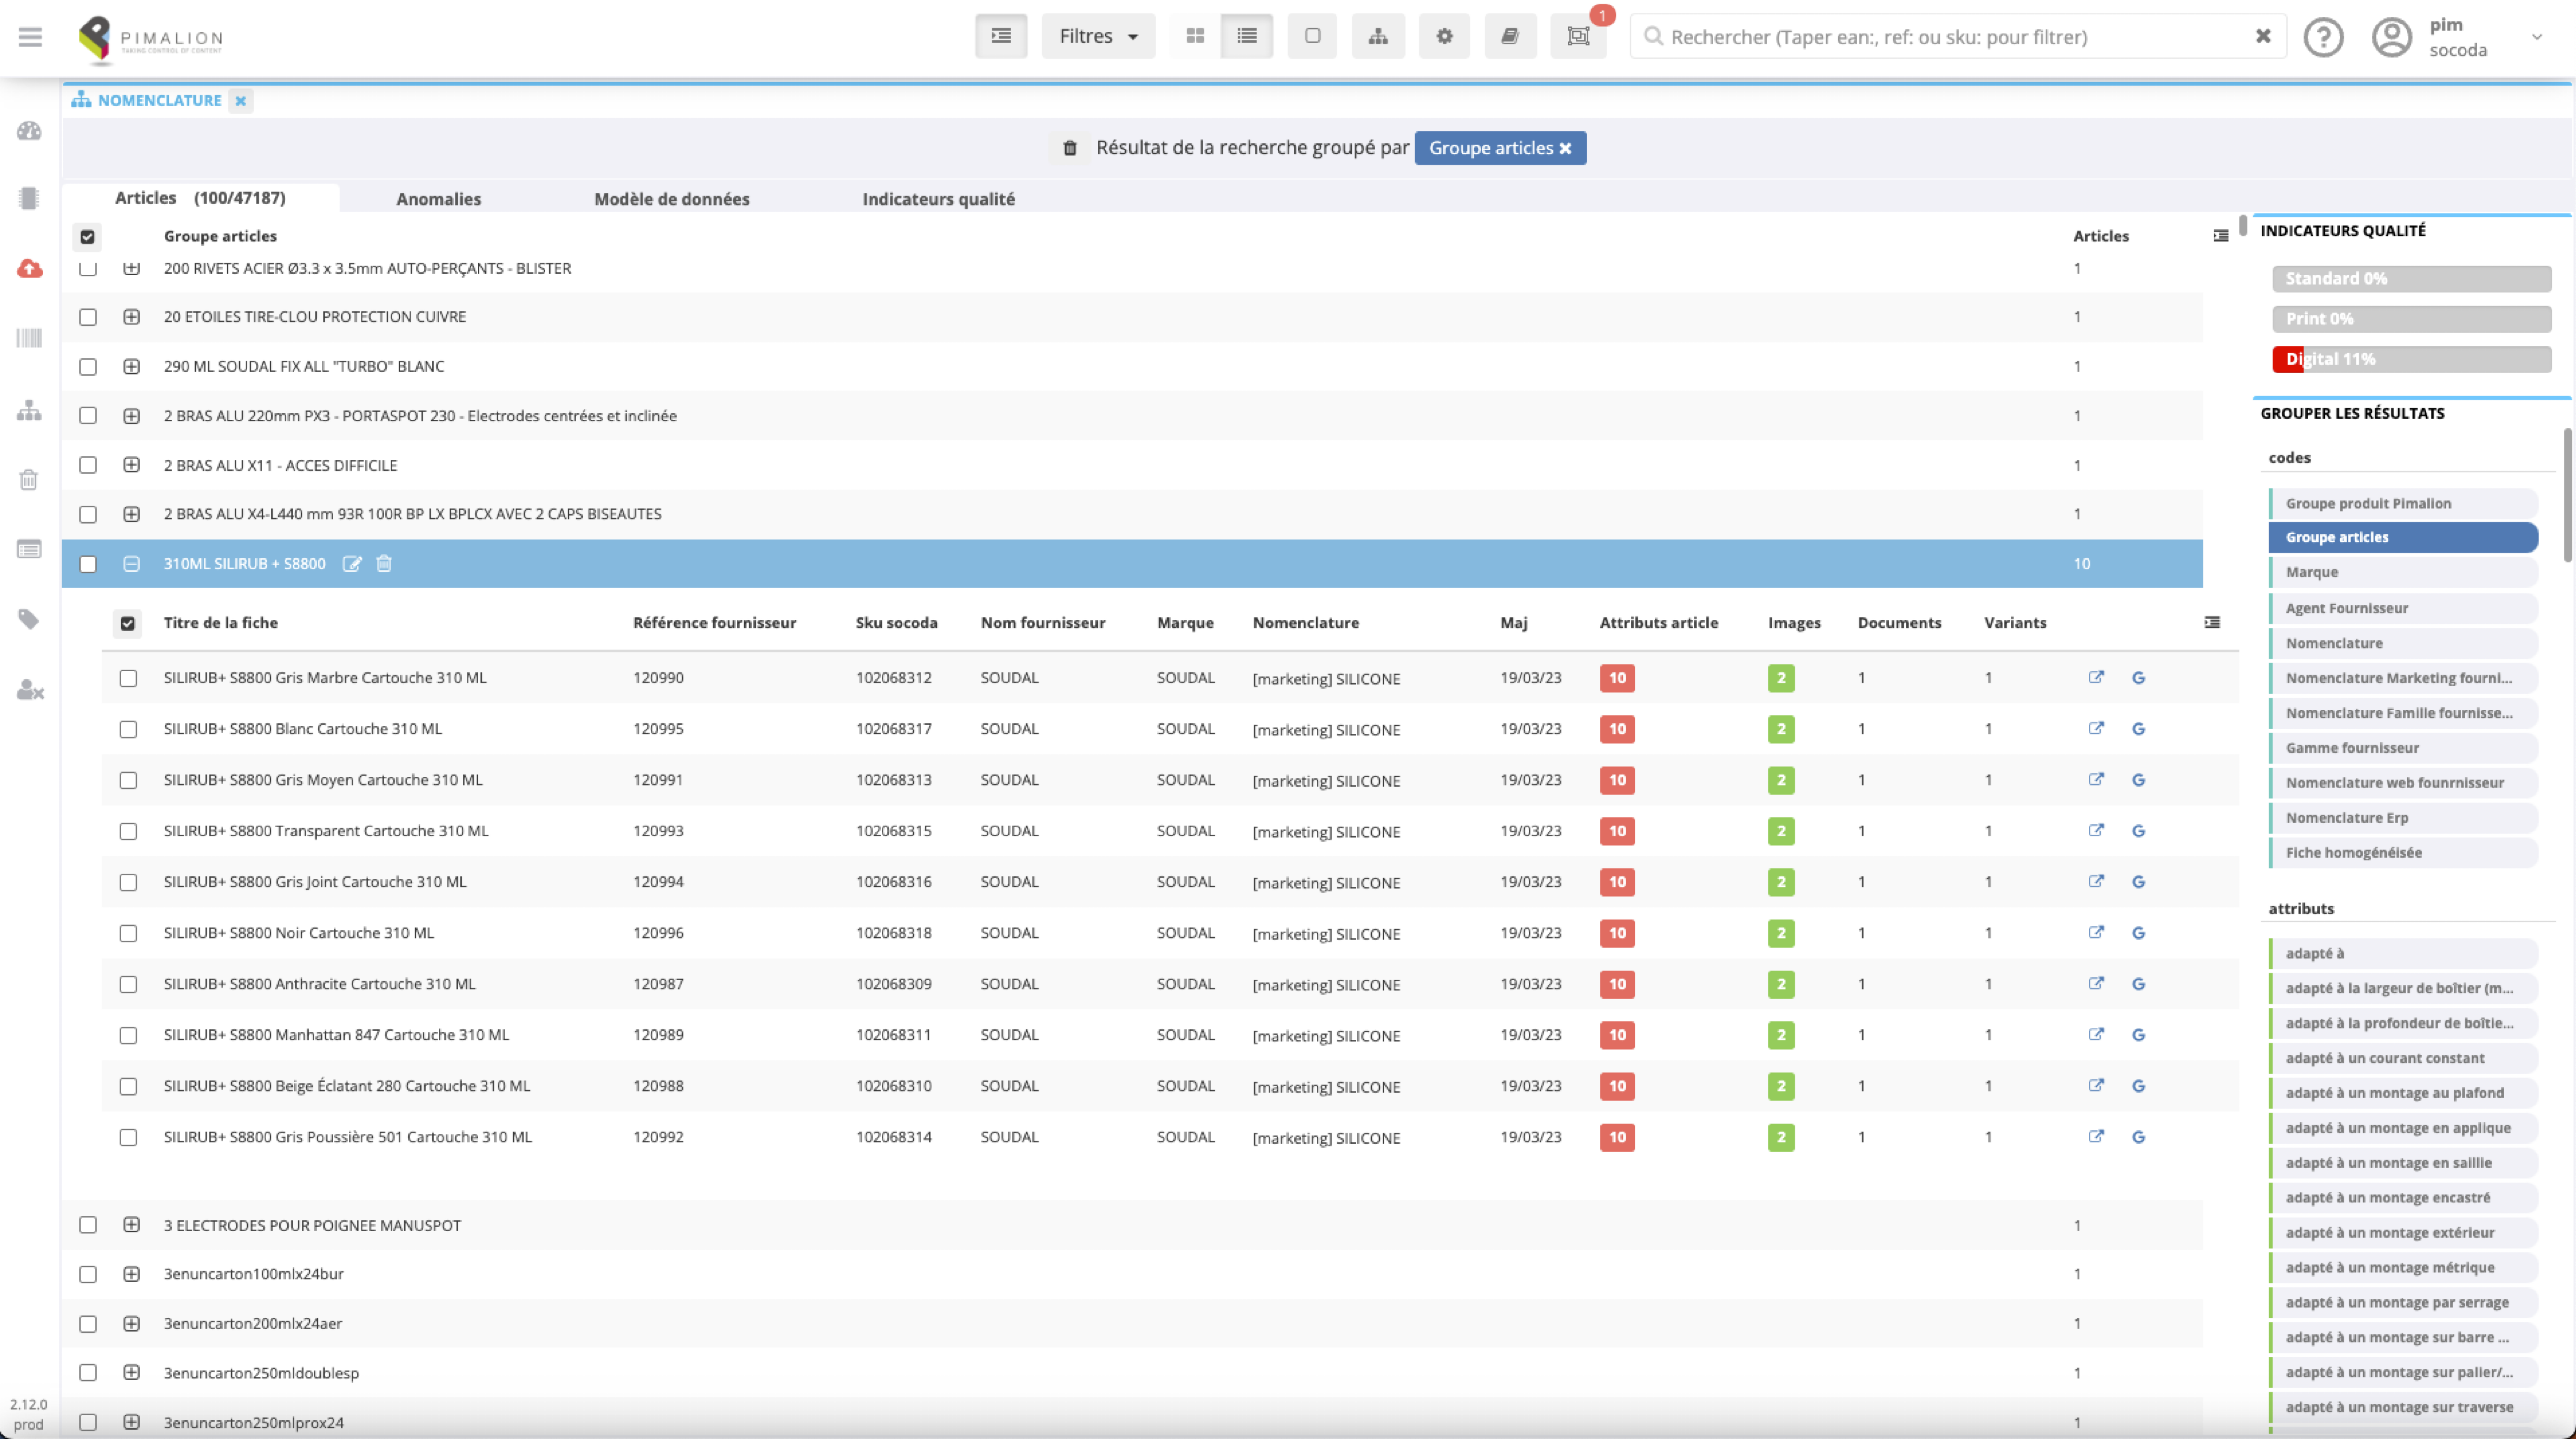Expand 3 ELECTRODES POUR POIGNEE MANUSPOT group

(131, 1225)
